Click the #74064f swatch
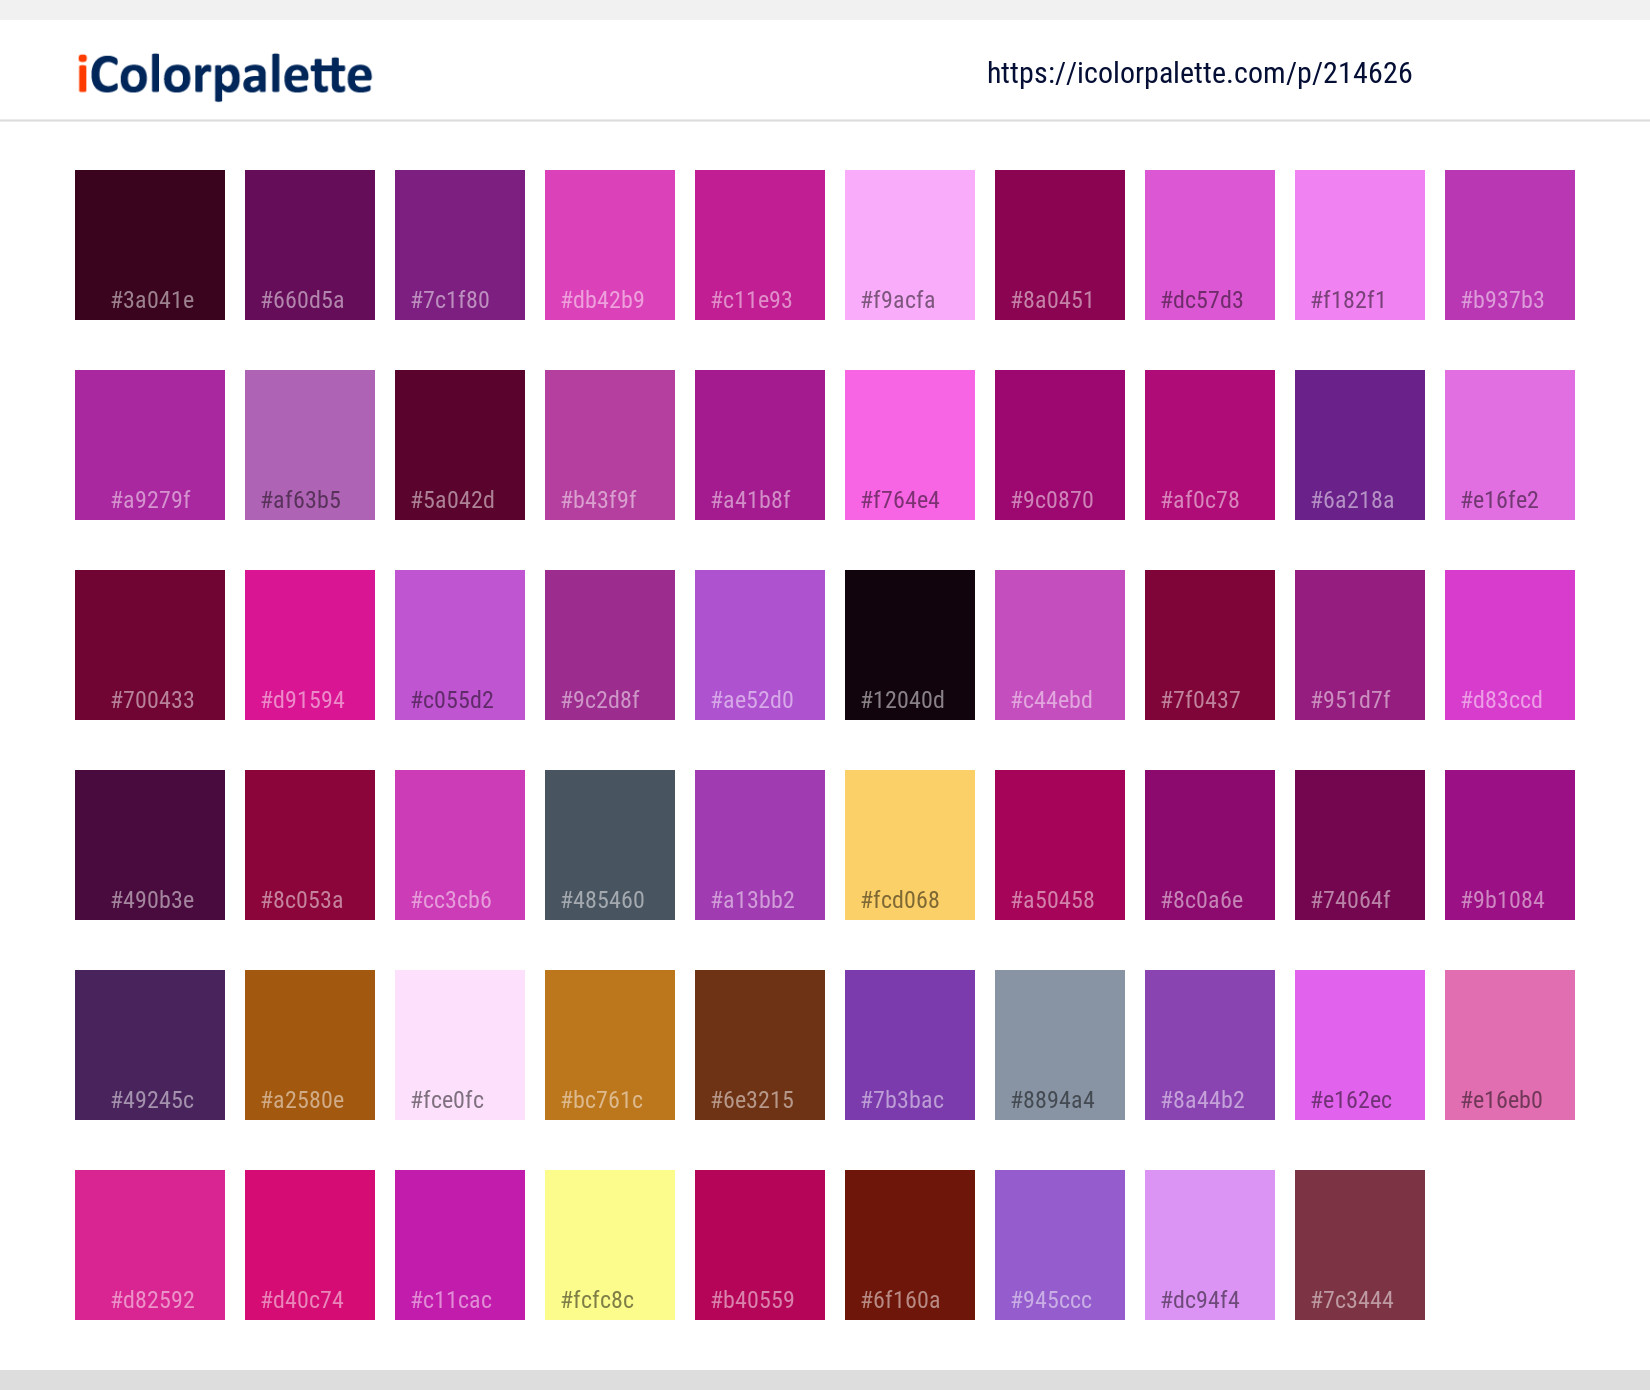Image resolution: width=1650 pixels, height=1390 pixels. (1360, 845)
